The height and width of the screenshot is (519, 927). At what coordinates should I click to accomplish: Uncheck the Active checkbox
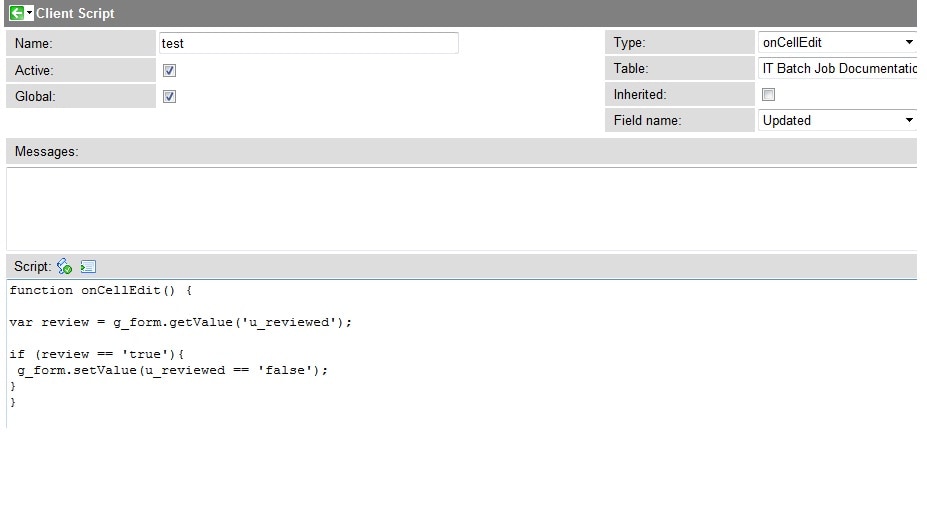(x=169, y=70)
